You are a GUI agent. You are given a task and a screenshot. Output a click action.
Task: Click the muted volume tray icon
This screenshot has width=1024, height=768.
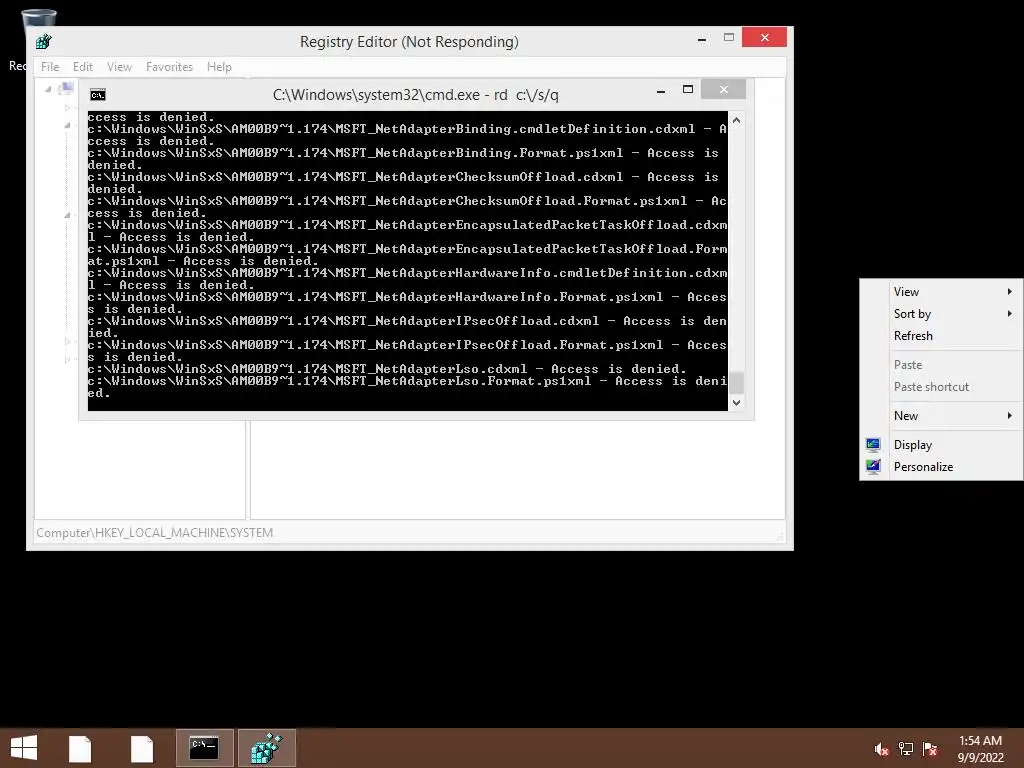(881, 749)
